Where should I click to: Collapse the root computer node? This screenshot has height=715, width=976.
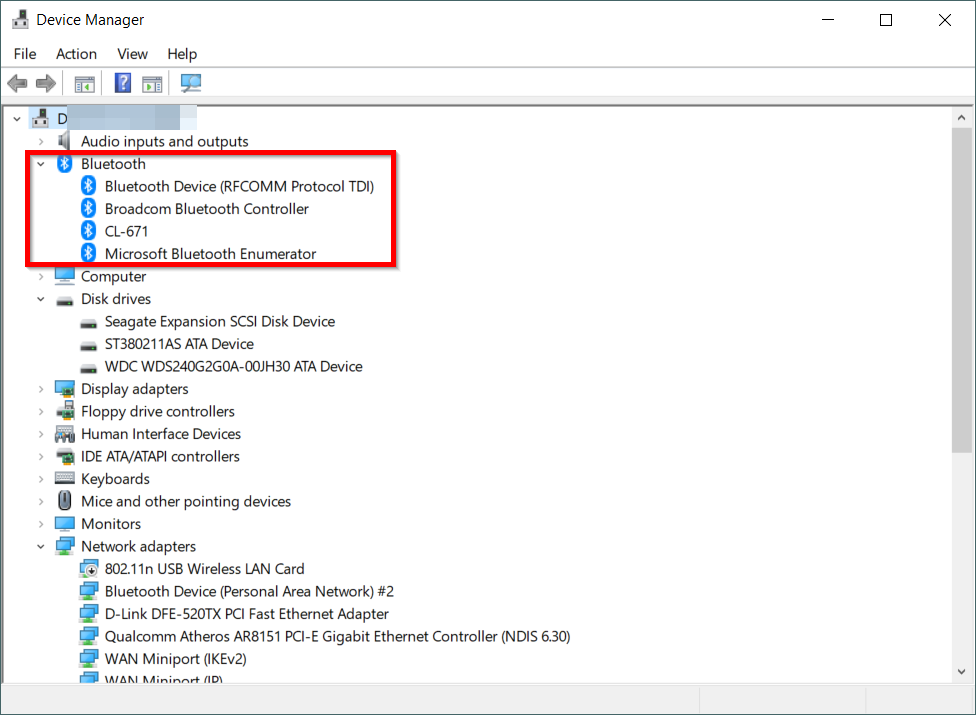tap(17, 118)
